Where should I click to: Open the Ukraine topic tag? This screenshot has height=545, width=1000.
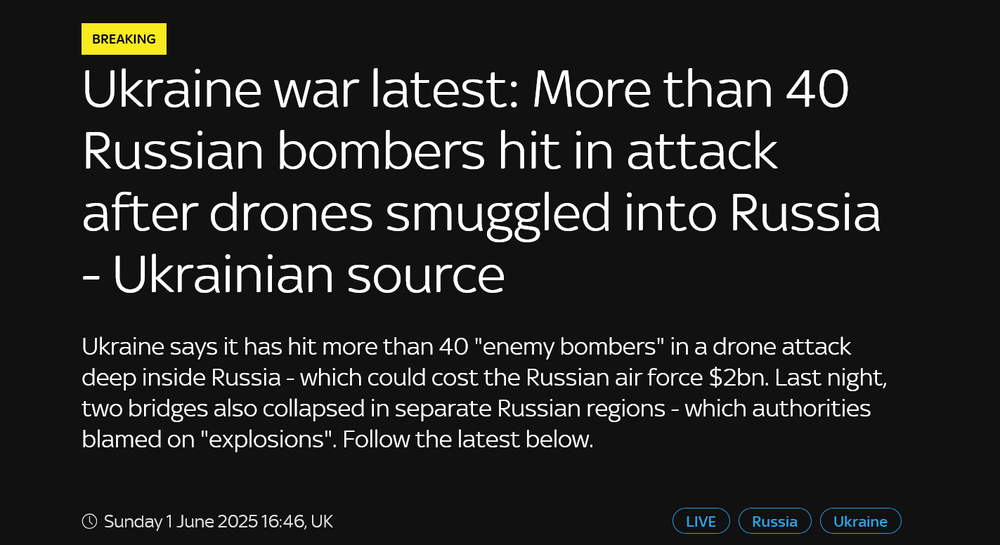point(860,521)
